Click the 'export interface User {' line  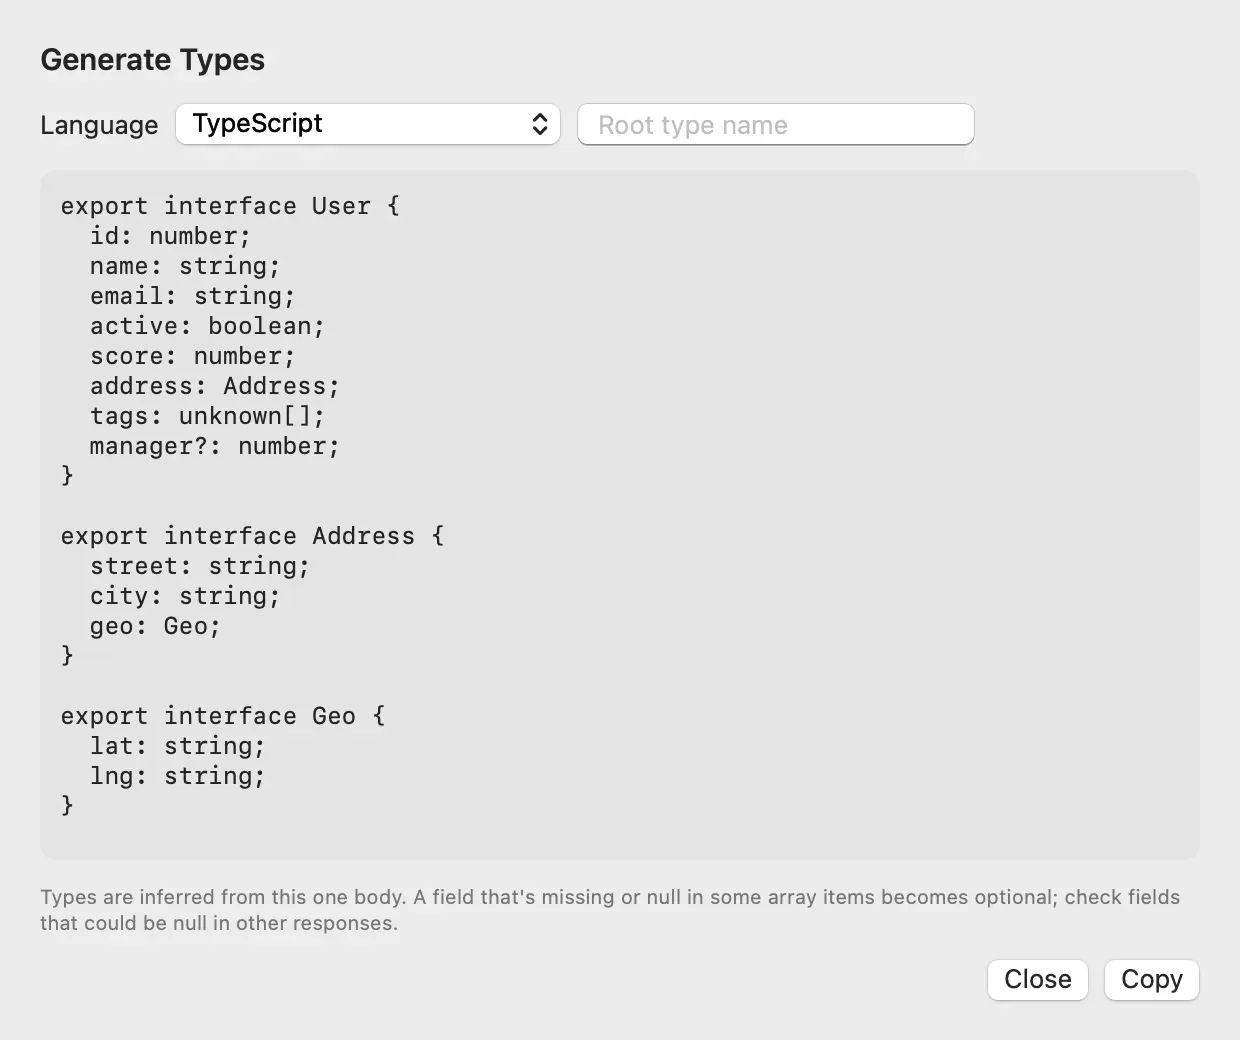230,206
